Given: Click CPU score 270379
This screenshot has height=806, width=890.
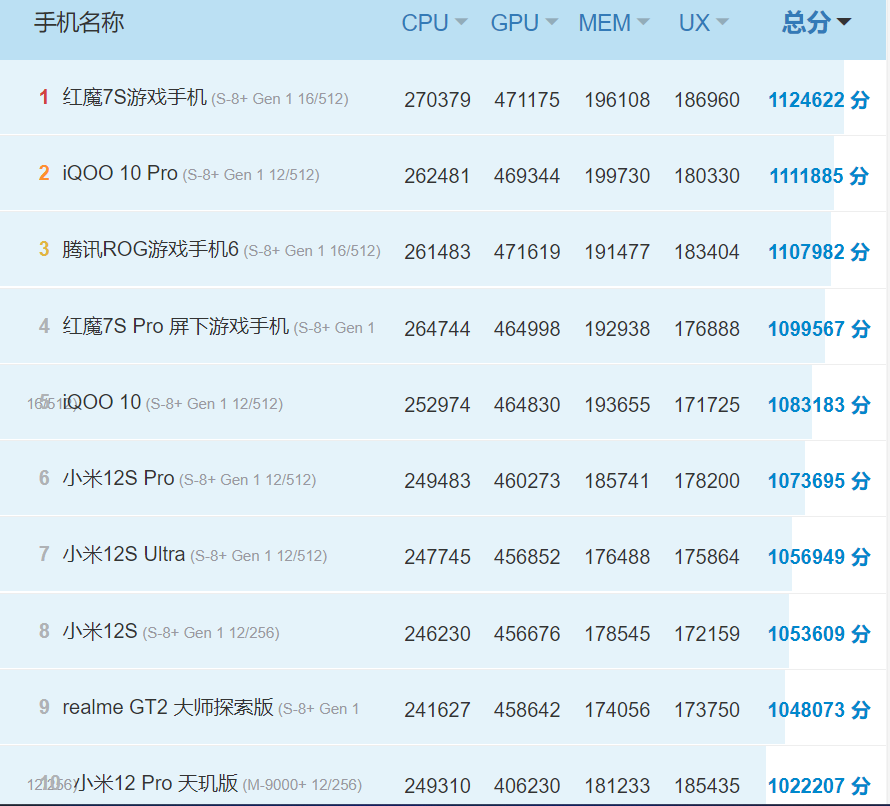Looking at the screenshot, I should tap(437, 100).
